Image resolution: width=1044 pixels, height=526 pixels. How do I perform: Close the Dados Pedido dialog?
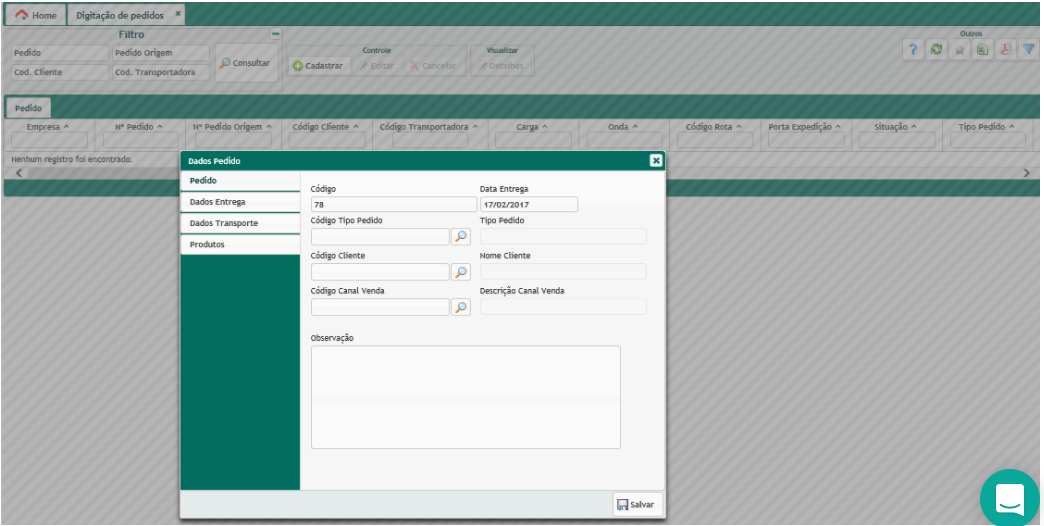655,160
